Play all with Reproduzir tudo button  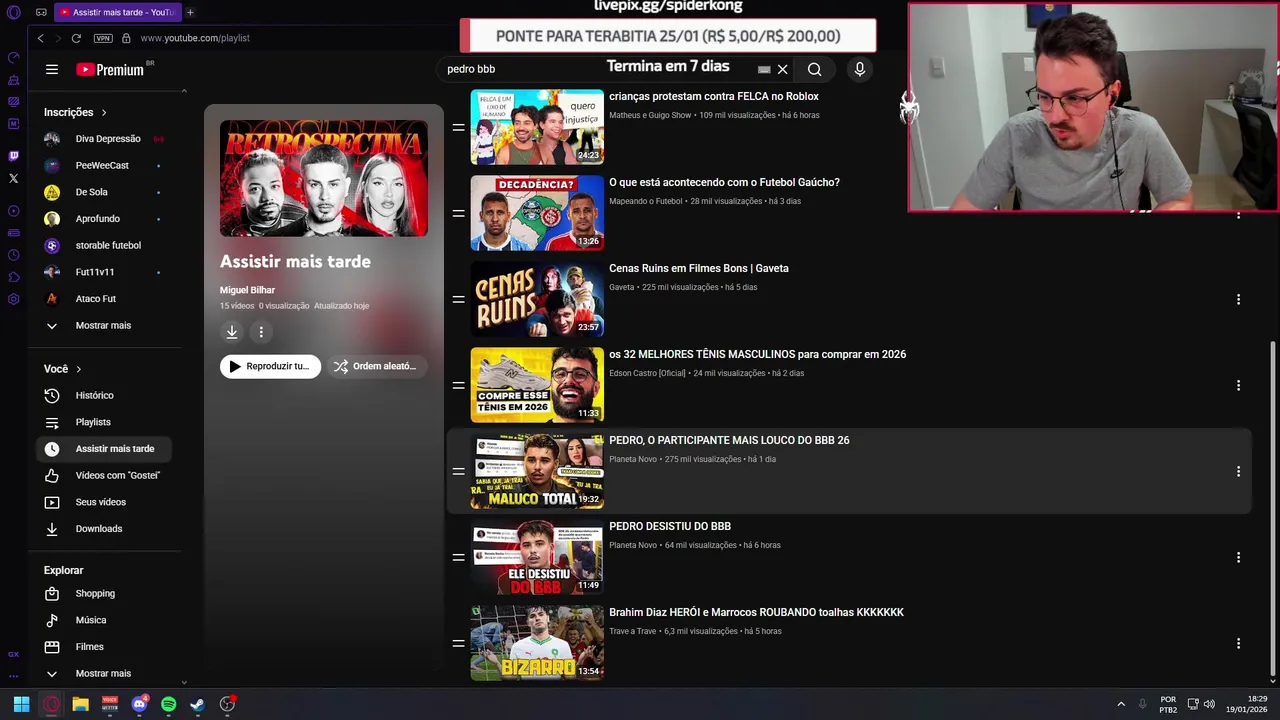[x=270, y=366]
